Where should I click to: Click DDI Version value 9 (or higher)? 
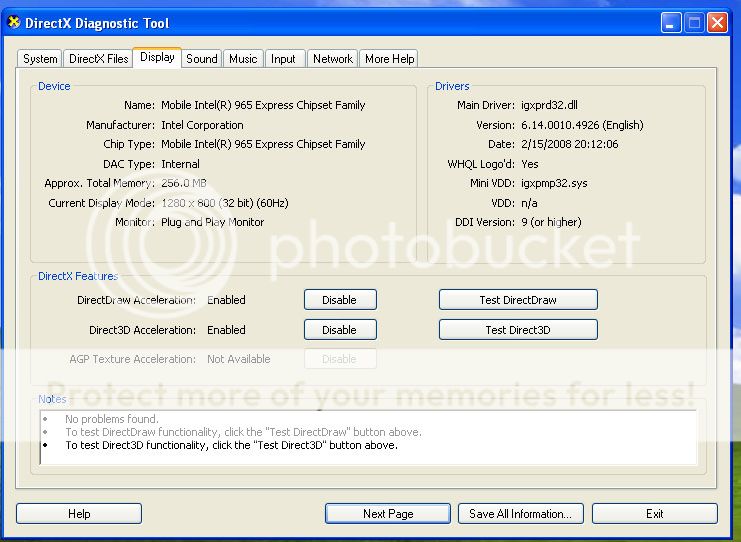551,222
